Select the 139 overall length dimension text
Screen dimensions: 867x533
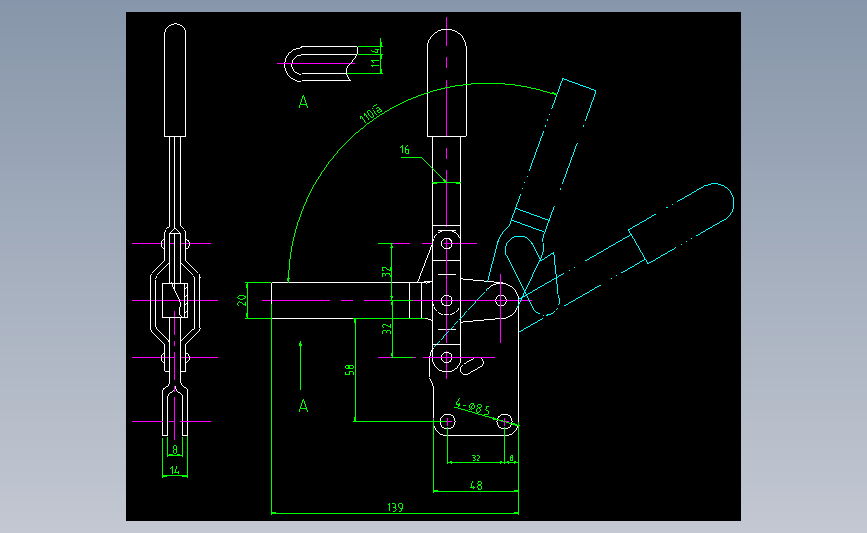click(x=395, y=507)
